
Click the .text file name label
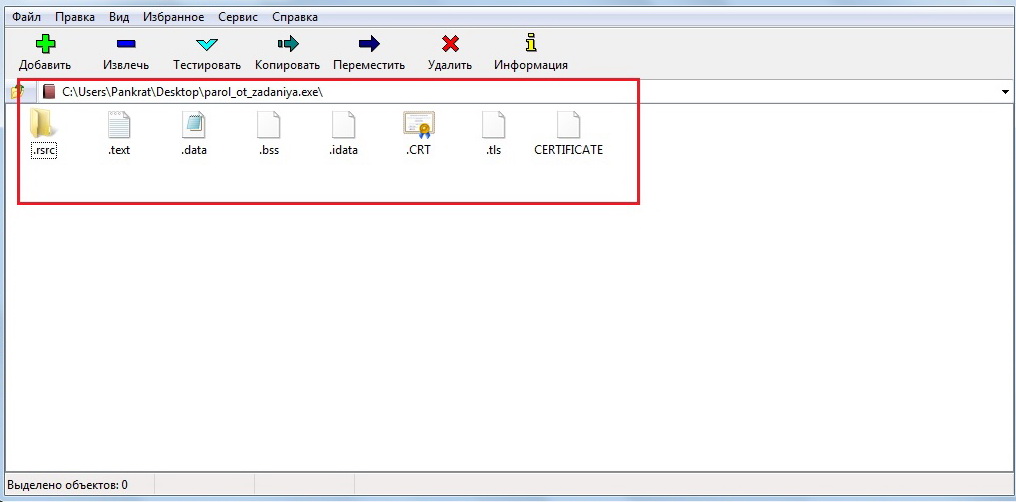119,150
